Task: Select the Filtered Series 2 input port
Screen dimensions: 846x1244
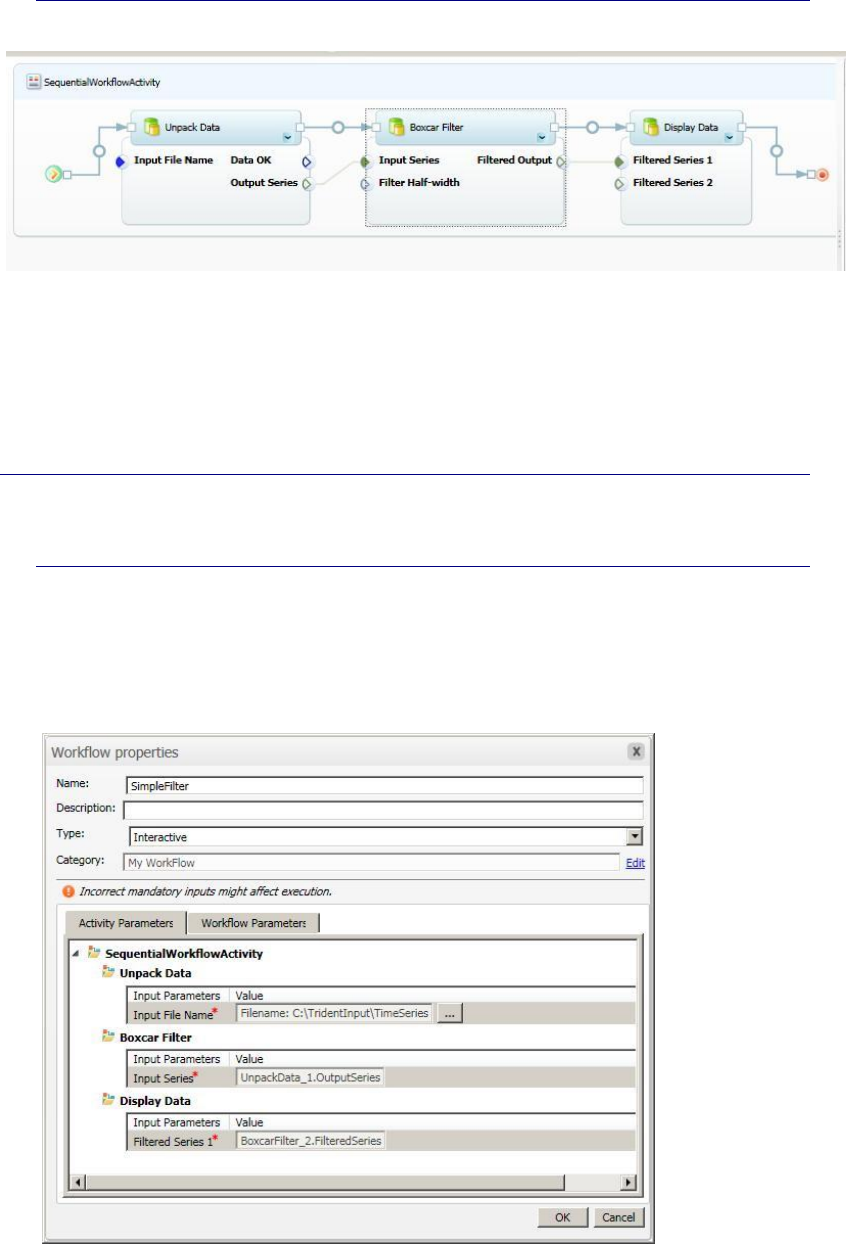Action: (620, 184)
